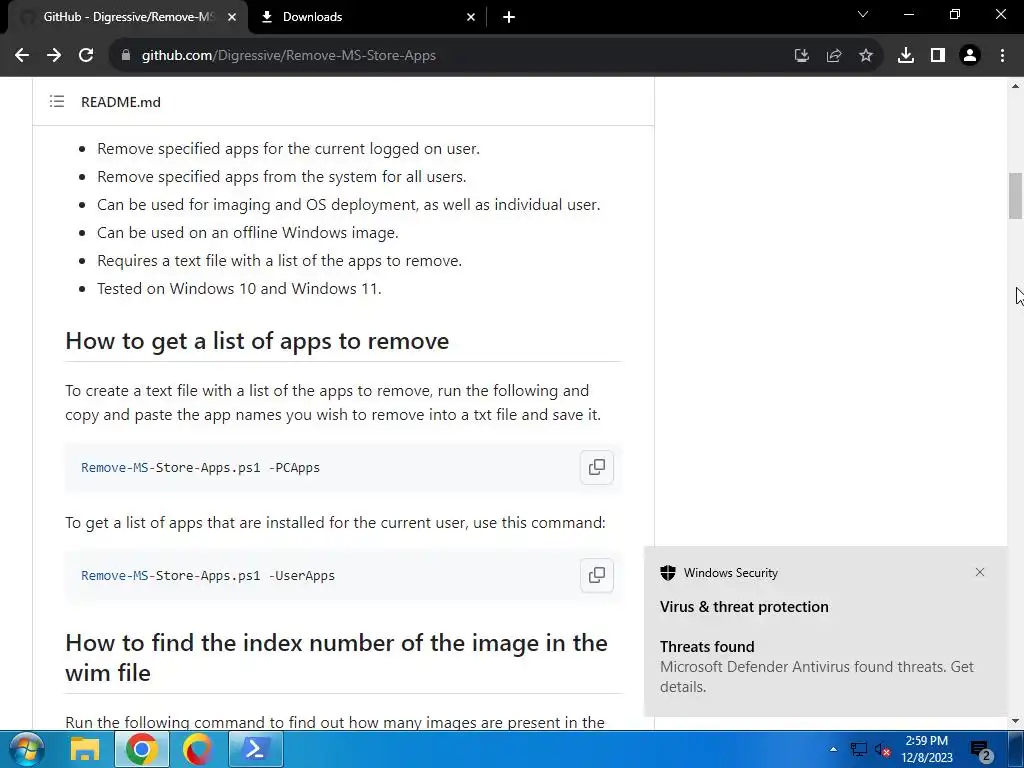Switch to the Downloads tab
Screen dimensions: 1024x768
[368, 17]
